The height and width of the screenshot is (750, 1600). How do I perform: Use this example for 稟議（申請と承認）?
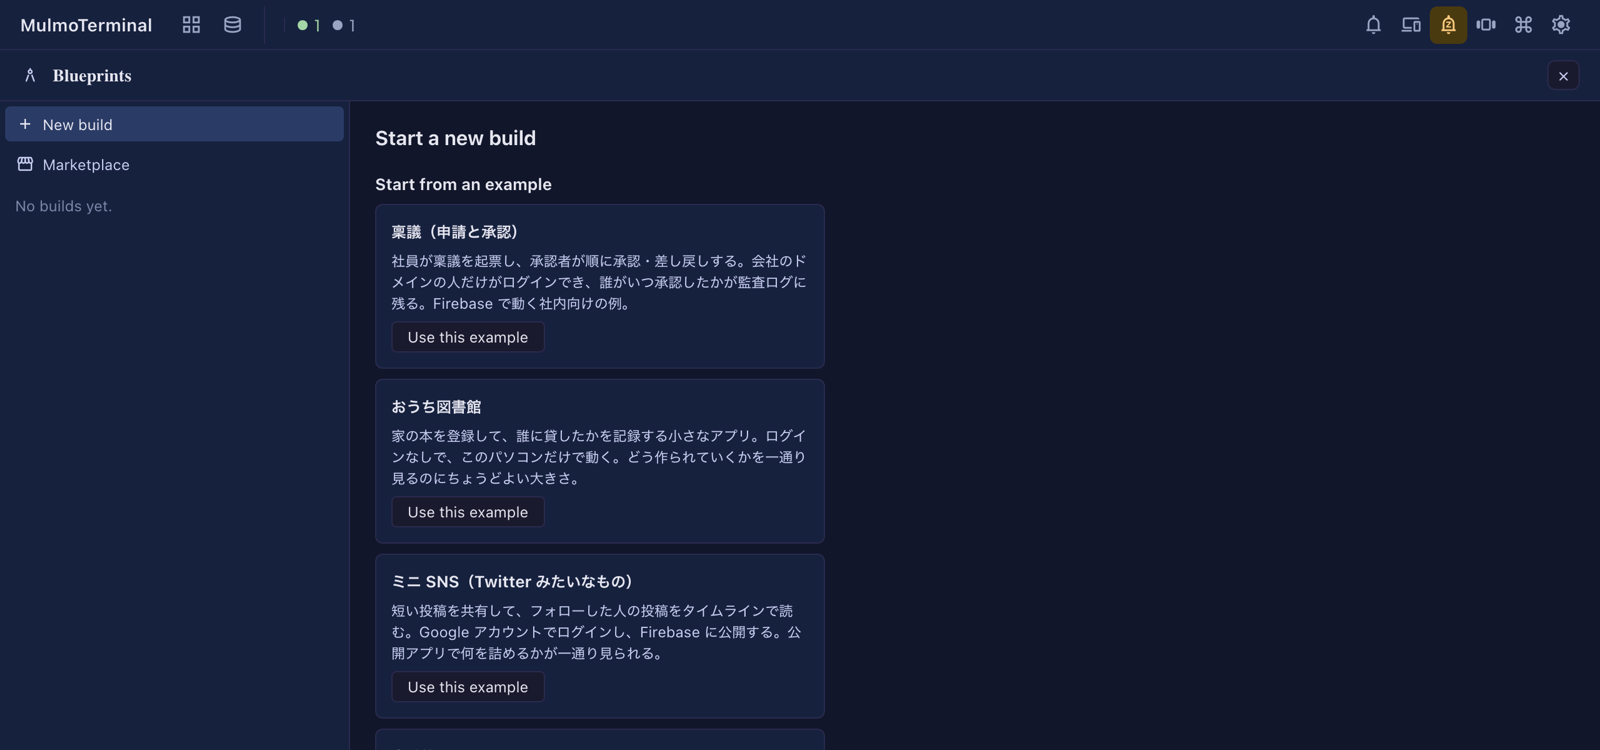tap(468, 337)
